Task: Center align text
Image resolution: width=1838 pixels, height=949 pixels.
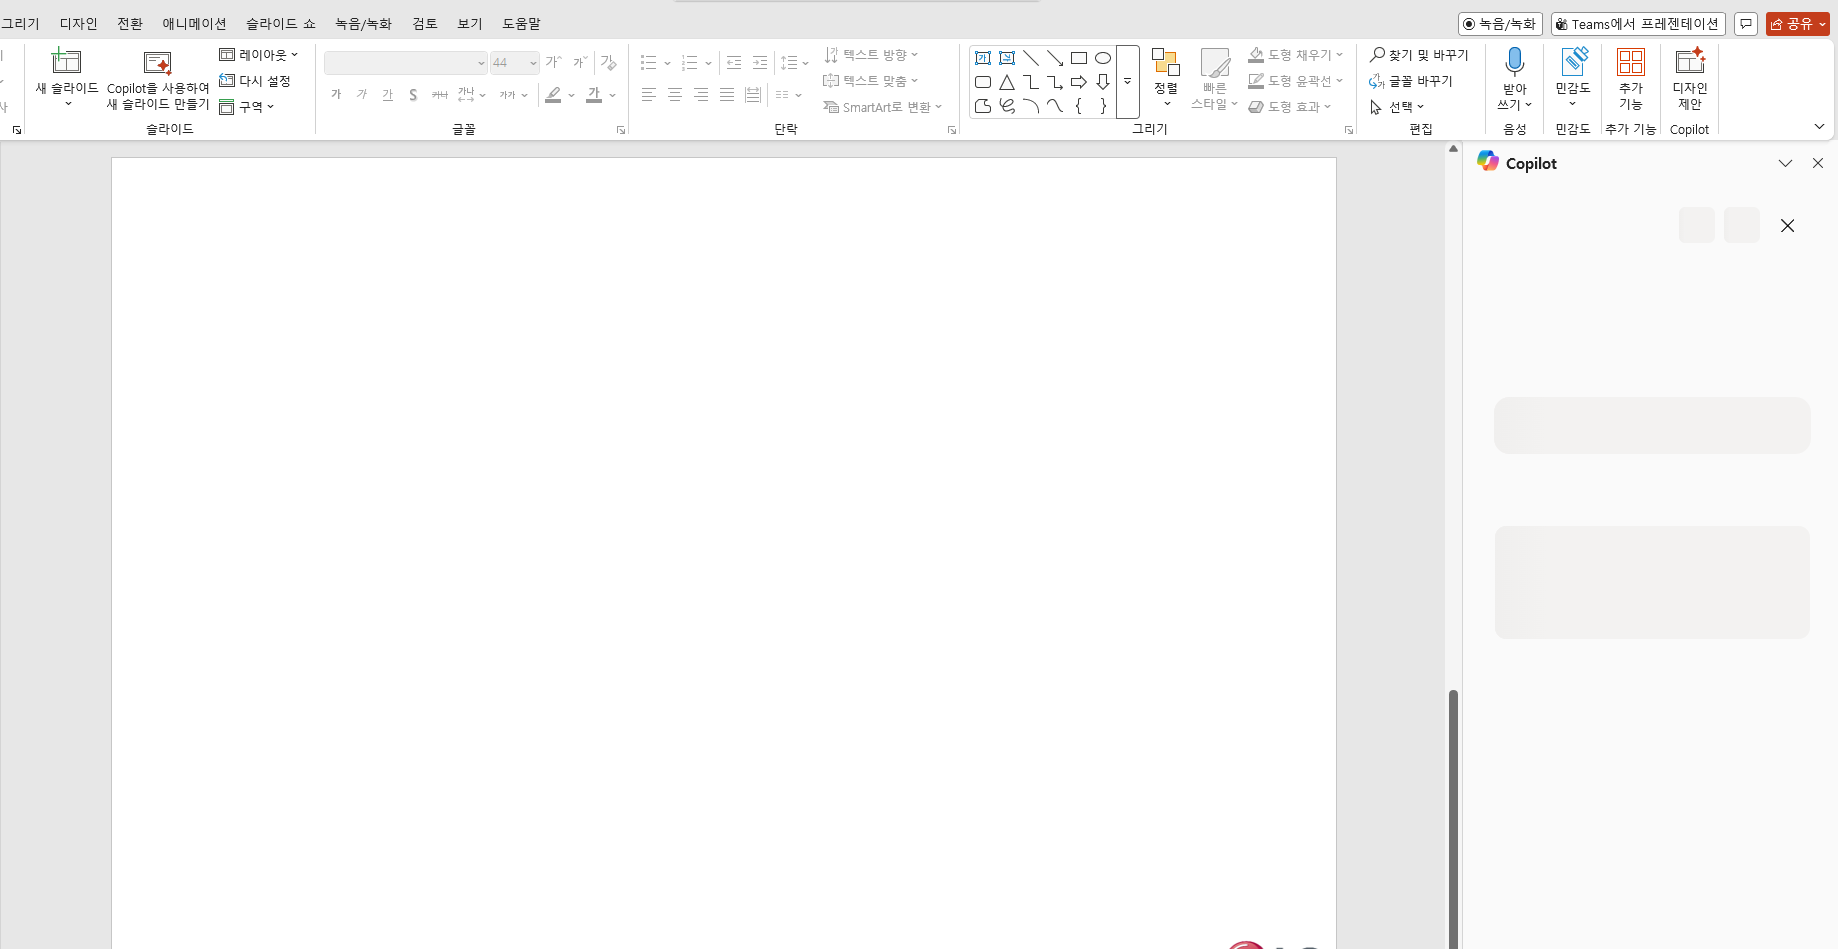Action: 675,95
